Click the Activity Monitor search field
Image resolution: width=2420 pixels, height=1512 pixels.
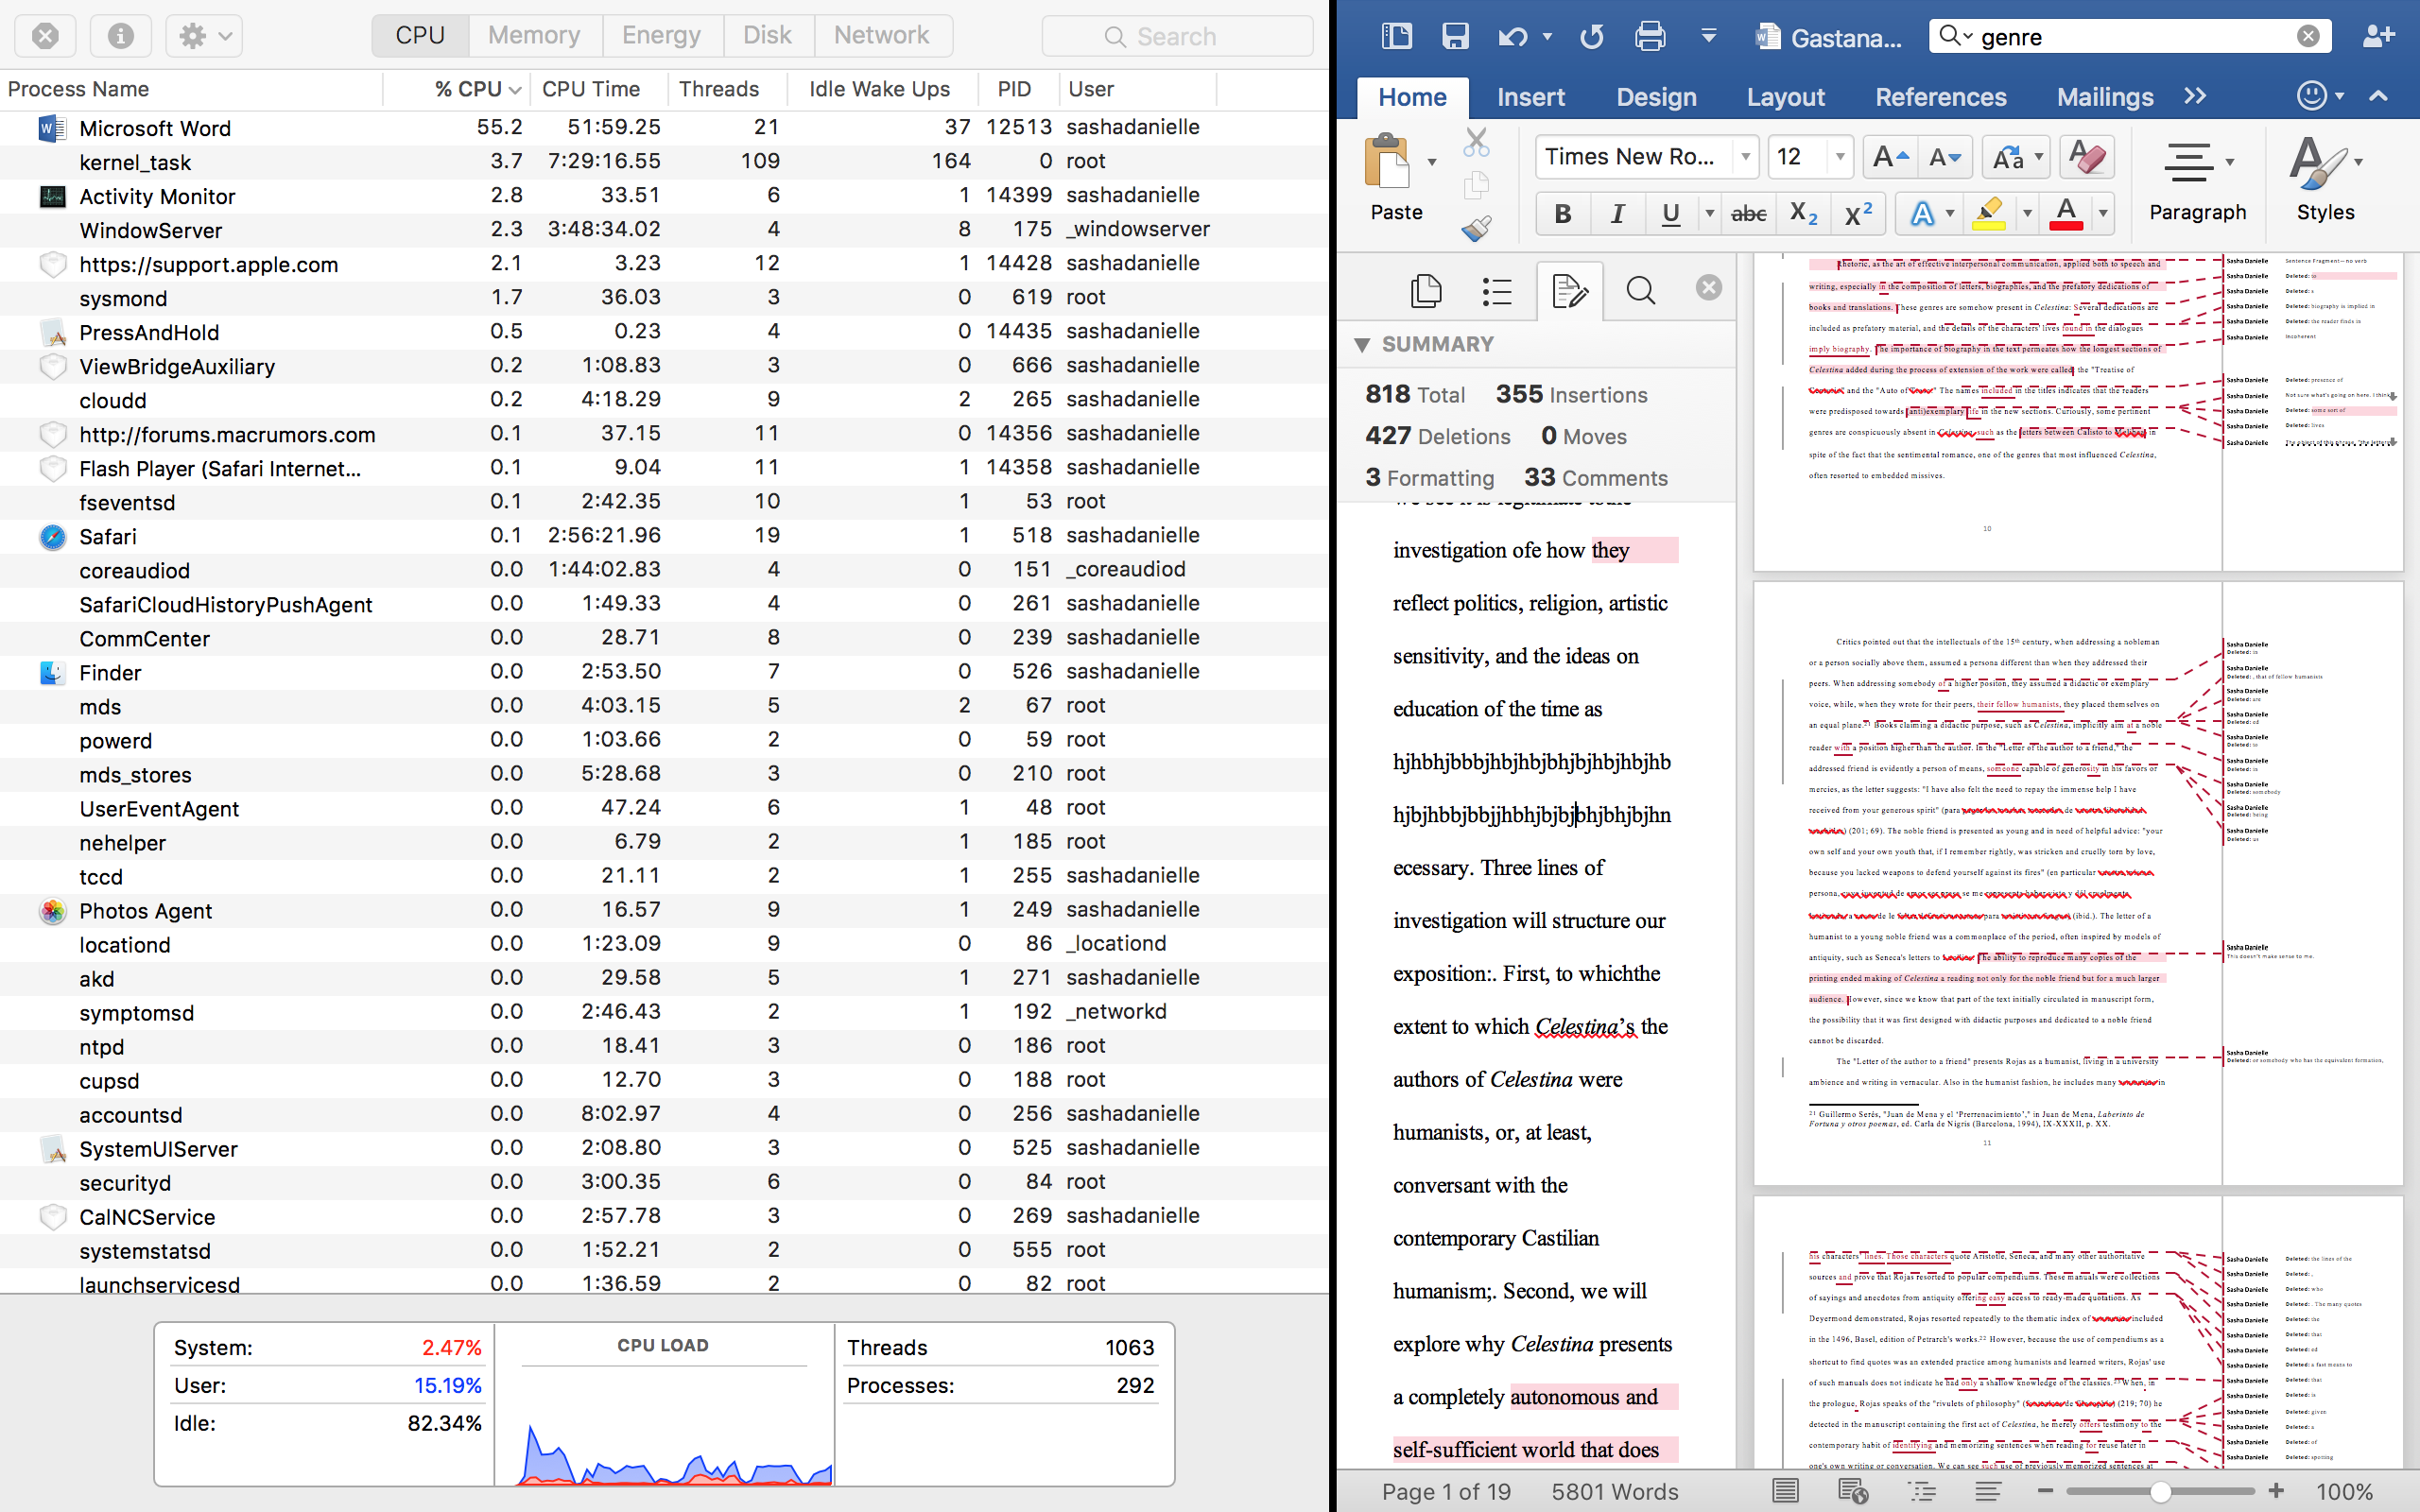click(1177, 36)
